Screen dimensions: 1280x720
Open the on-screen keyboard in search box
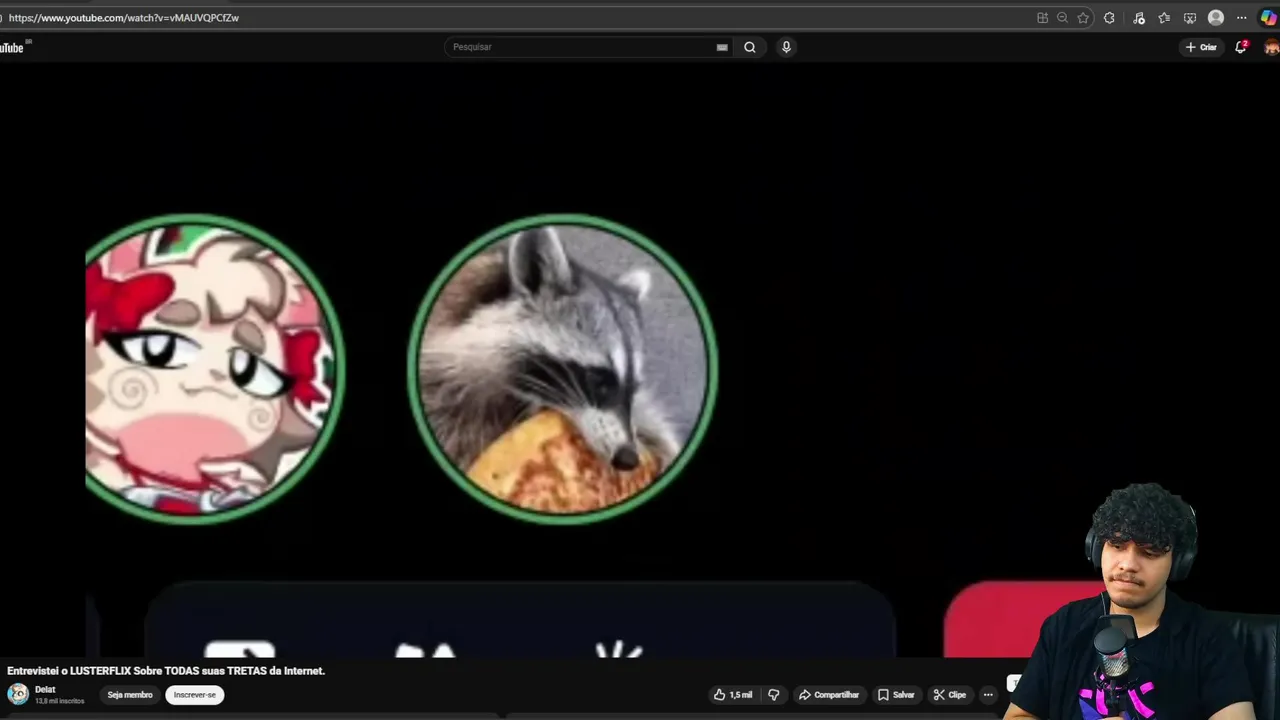(722, 47)
